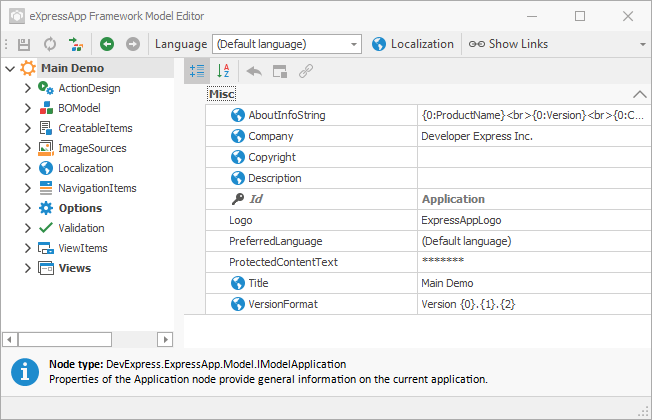Expand the BOModel tree node
Viewport: 652px width, 420px height.
(28, 108)
